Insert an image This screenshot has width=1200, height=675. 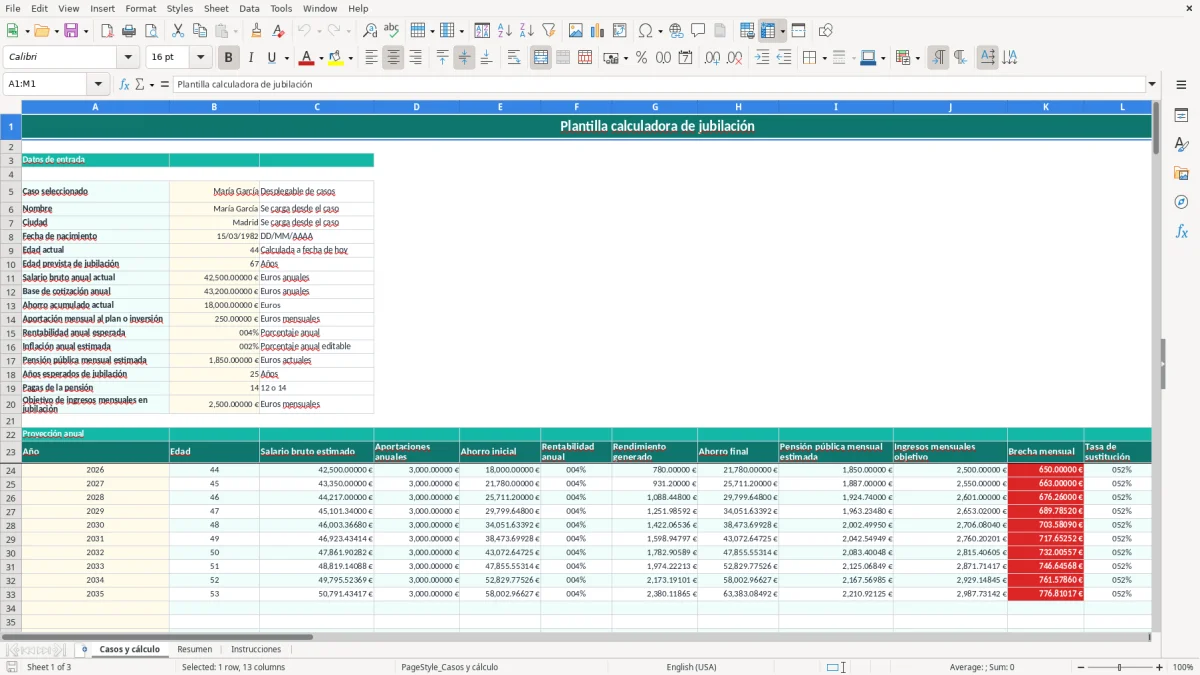[577, 31]
